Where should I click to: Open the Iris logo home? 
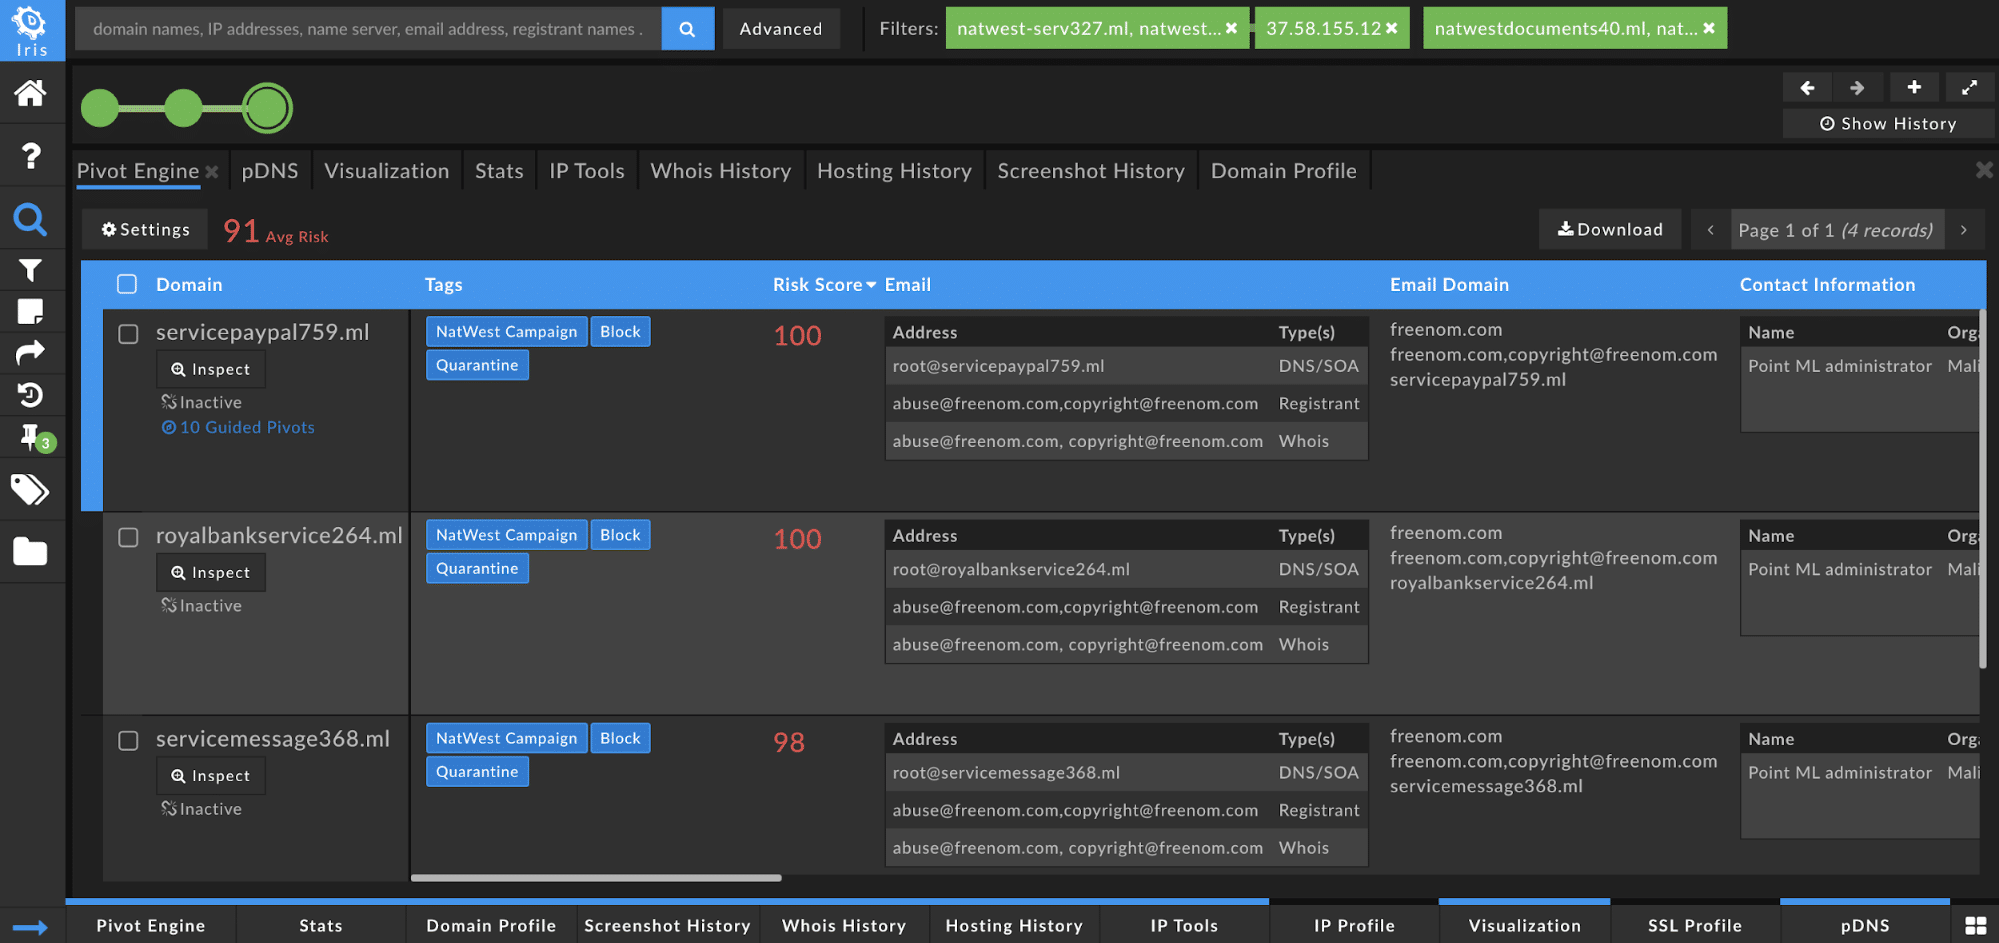coord(32,30)
